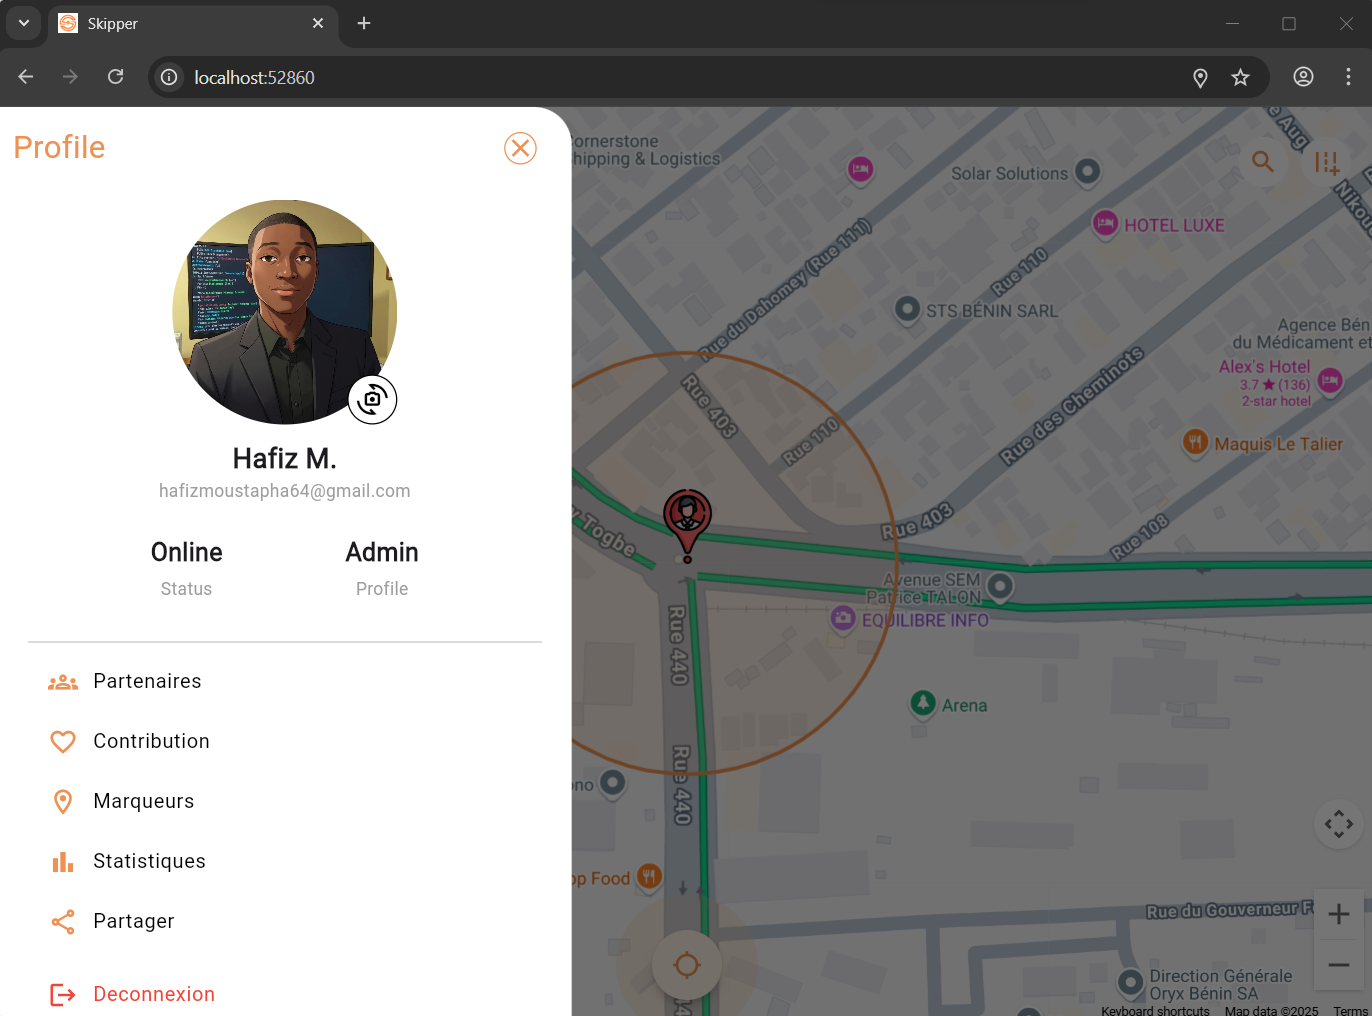
Task: Click the Contribution heart icon
Action: pos(62,741)
